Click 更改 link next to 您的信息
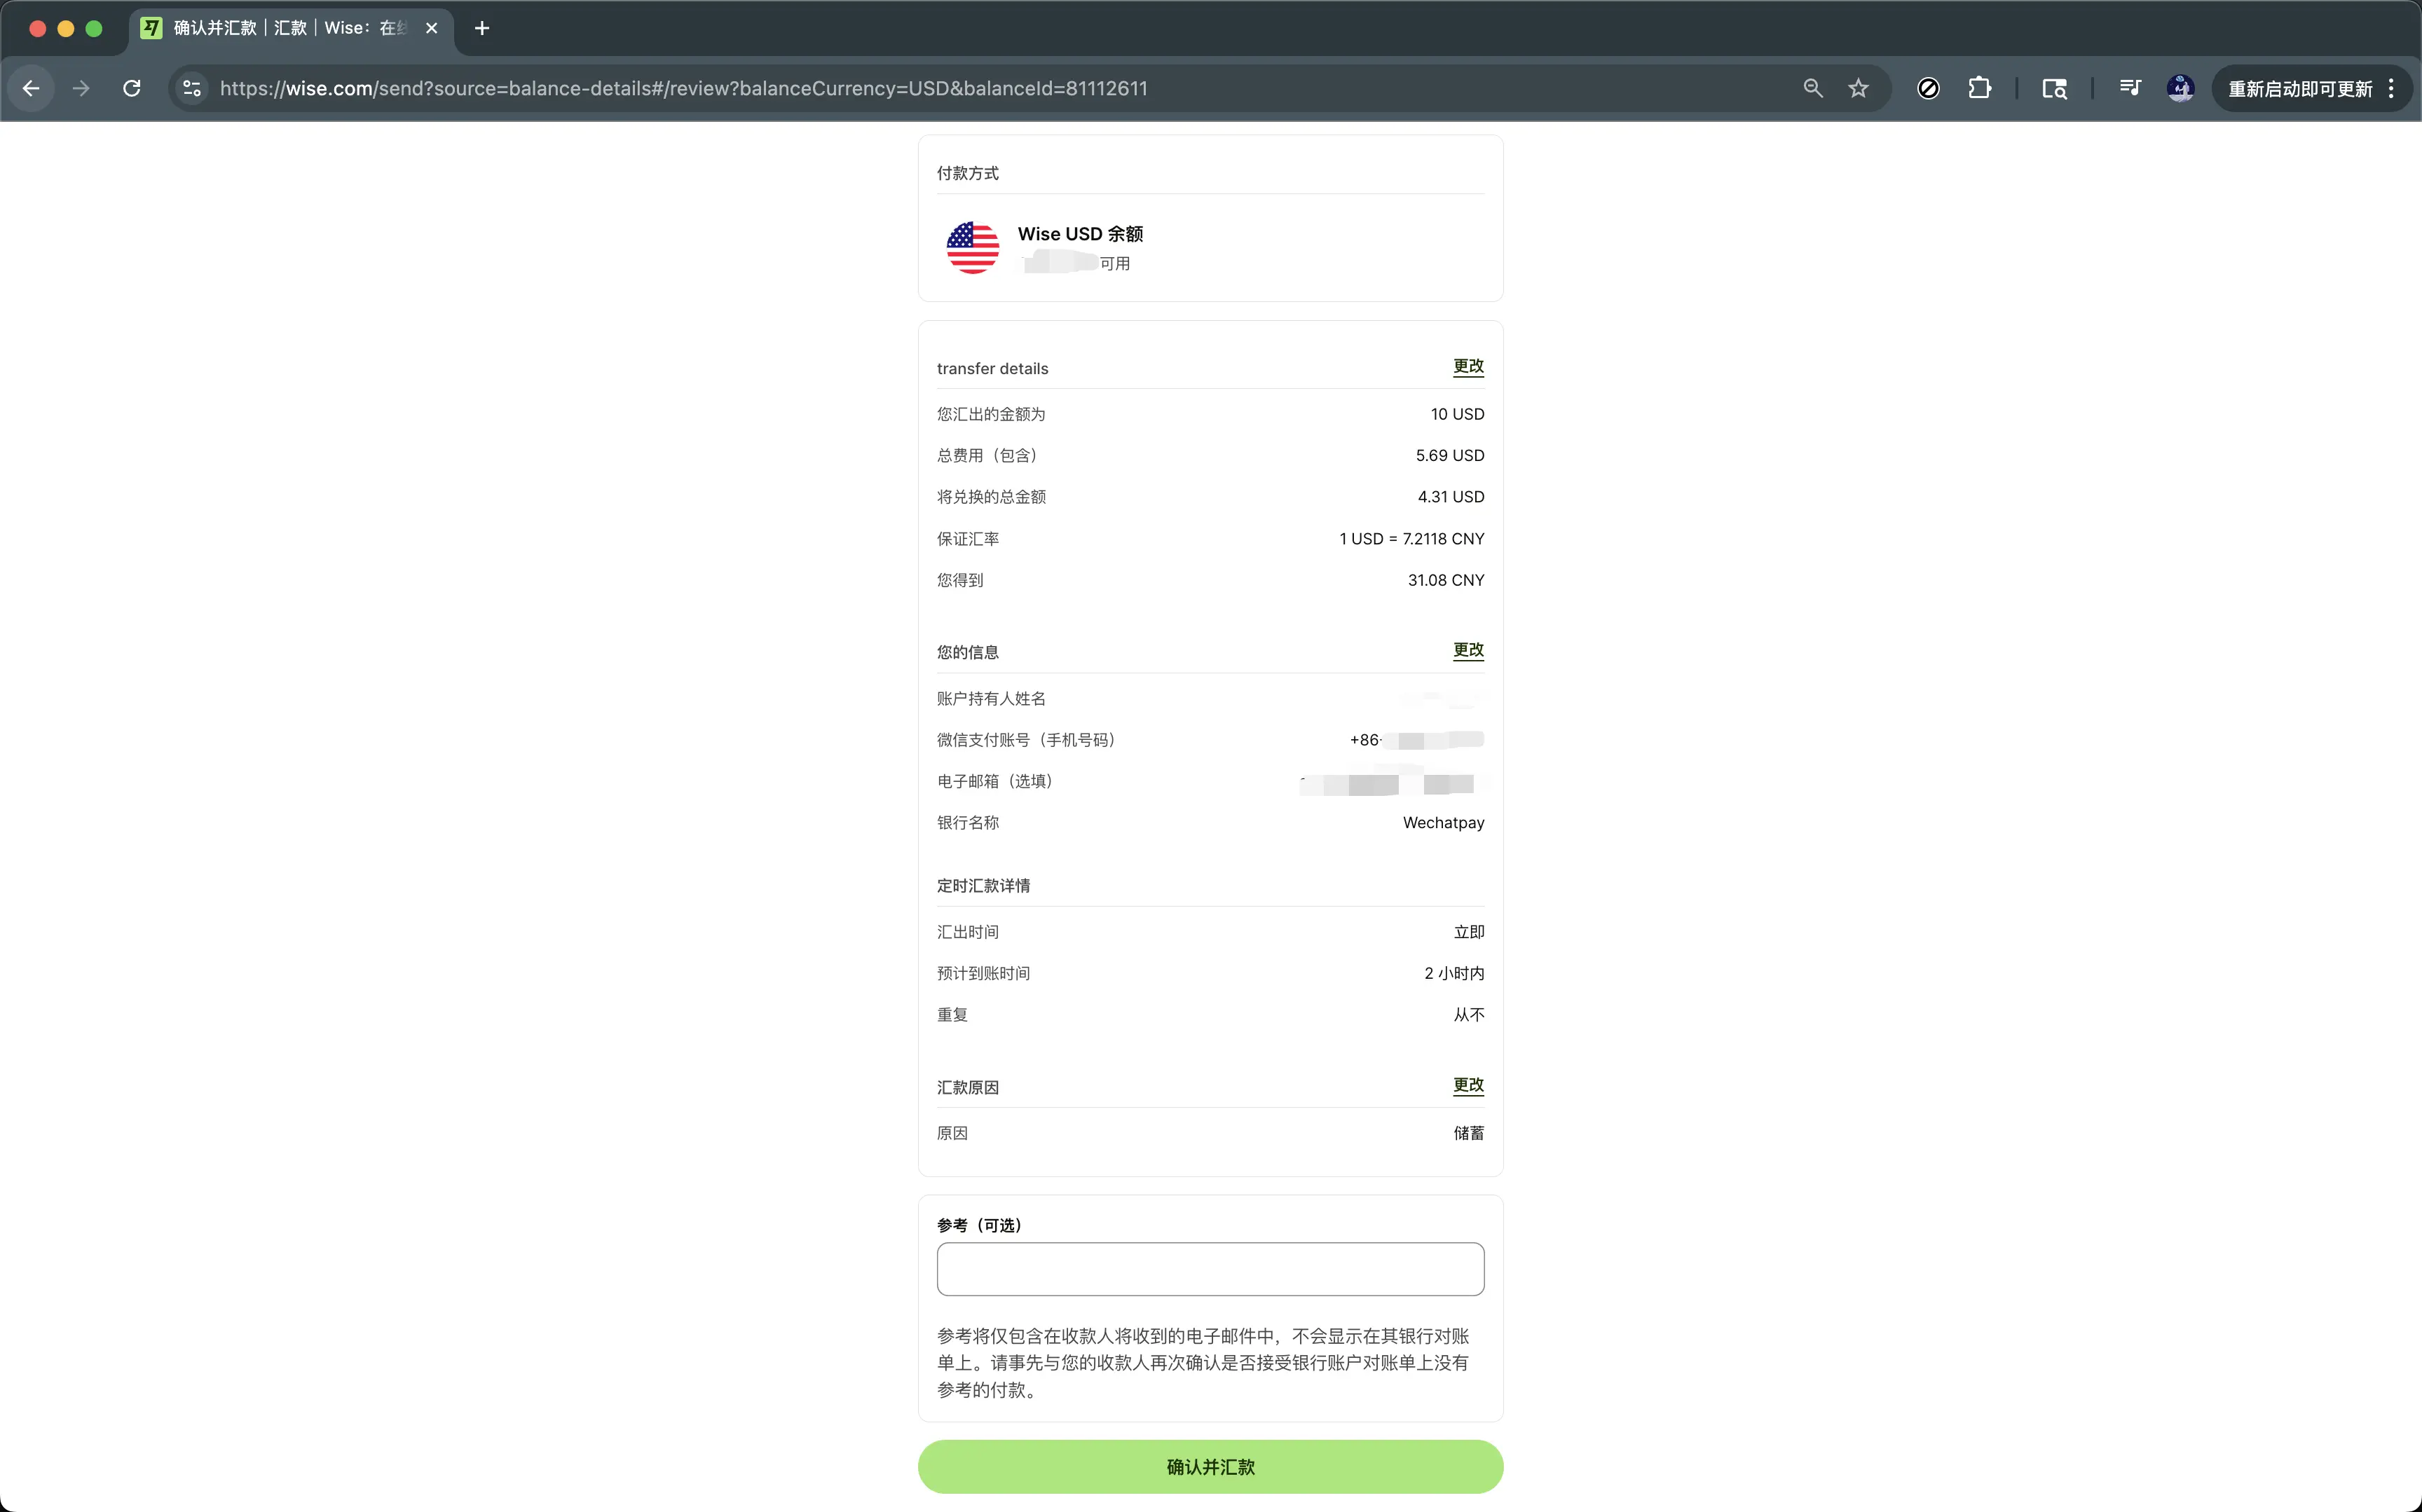The image size is (2422, 1512). [1467, 650]
